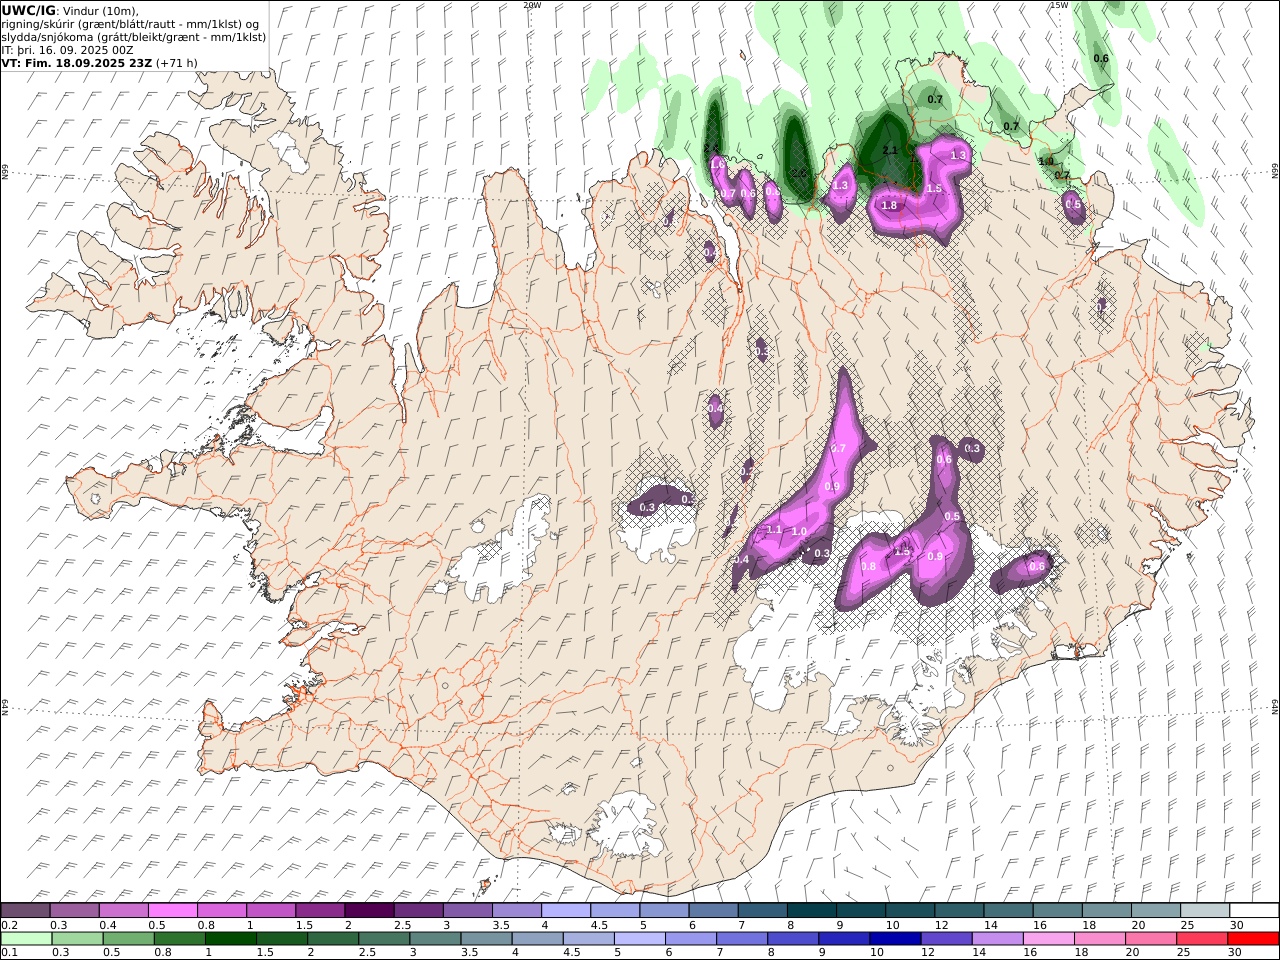The width and height of the screenshot is (1280, 960).
Task: Click the dark teal 8–9 swatch, upper legend
Action: [x=813, y=910]
